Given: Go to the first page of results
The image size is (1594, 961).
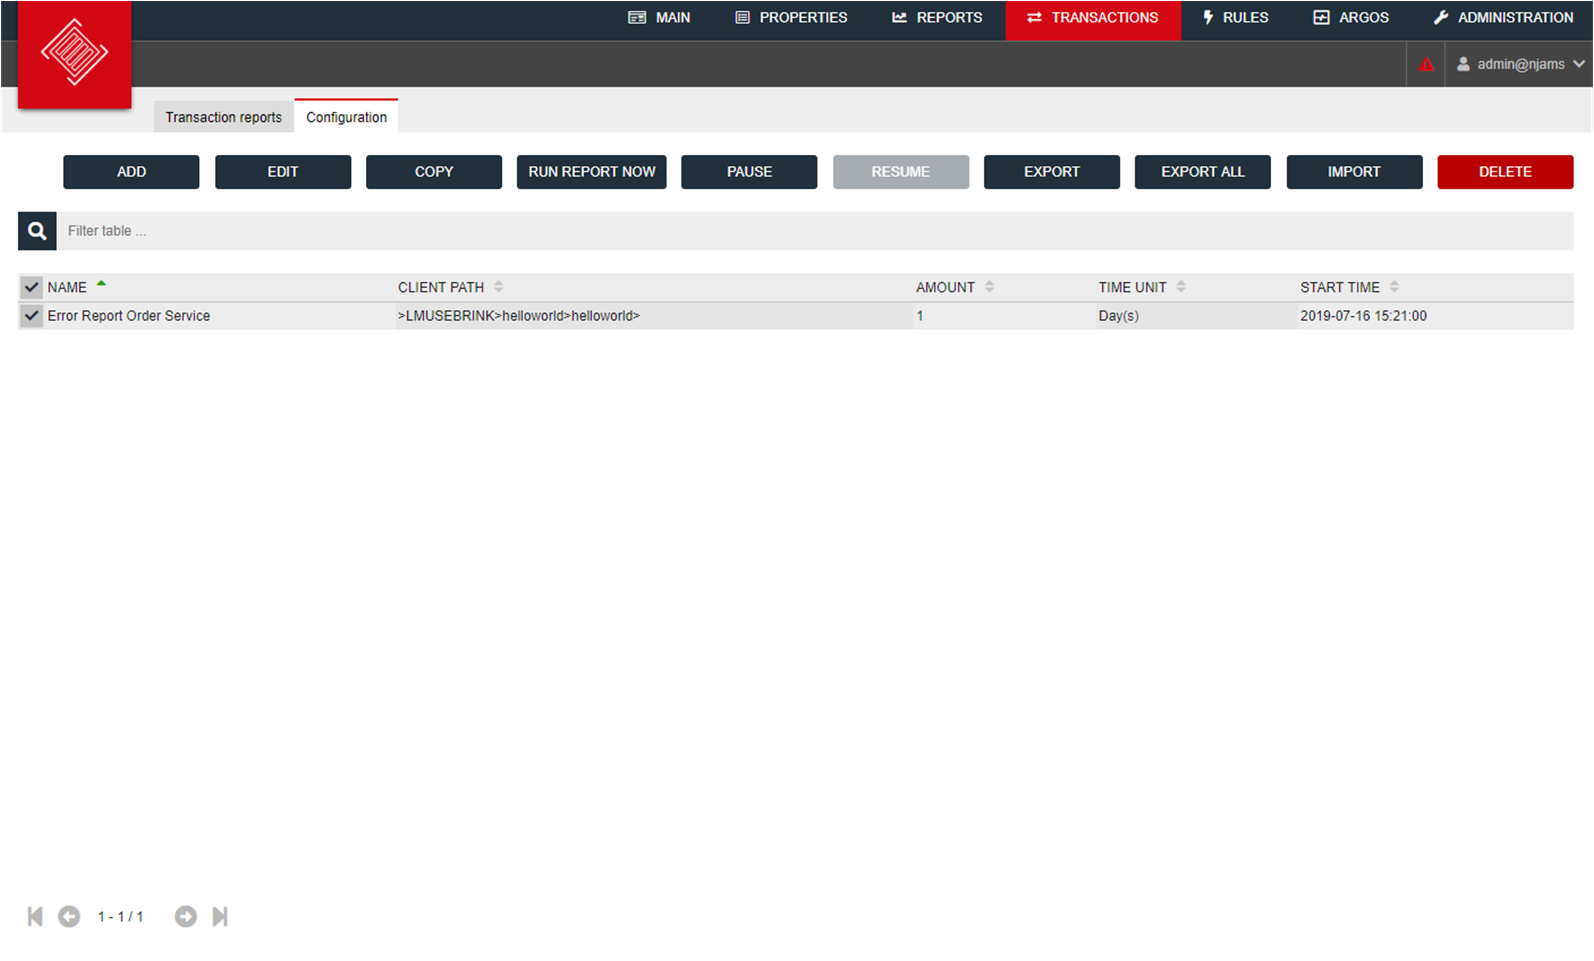Looking at the screenshot, I should point(35,916).
